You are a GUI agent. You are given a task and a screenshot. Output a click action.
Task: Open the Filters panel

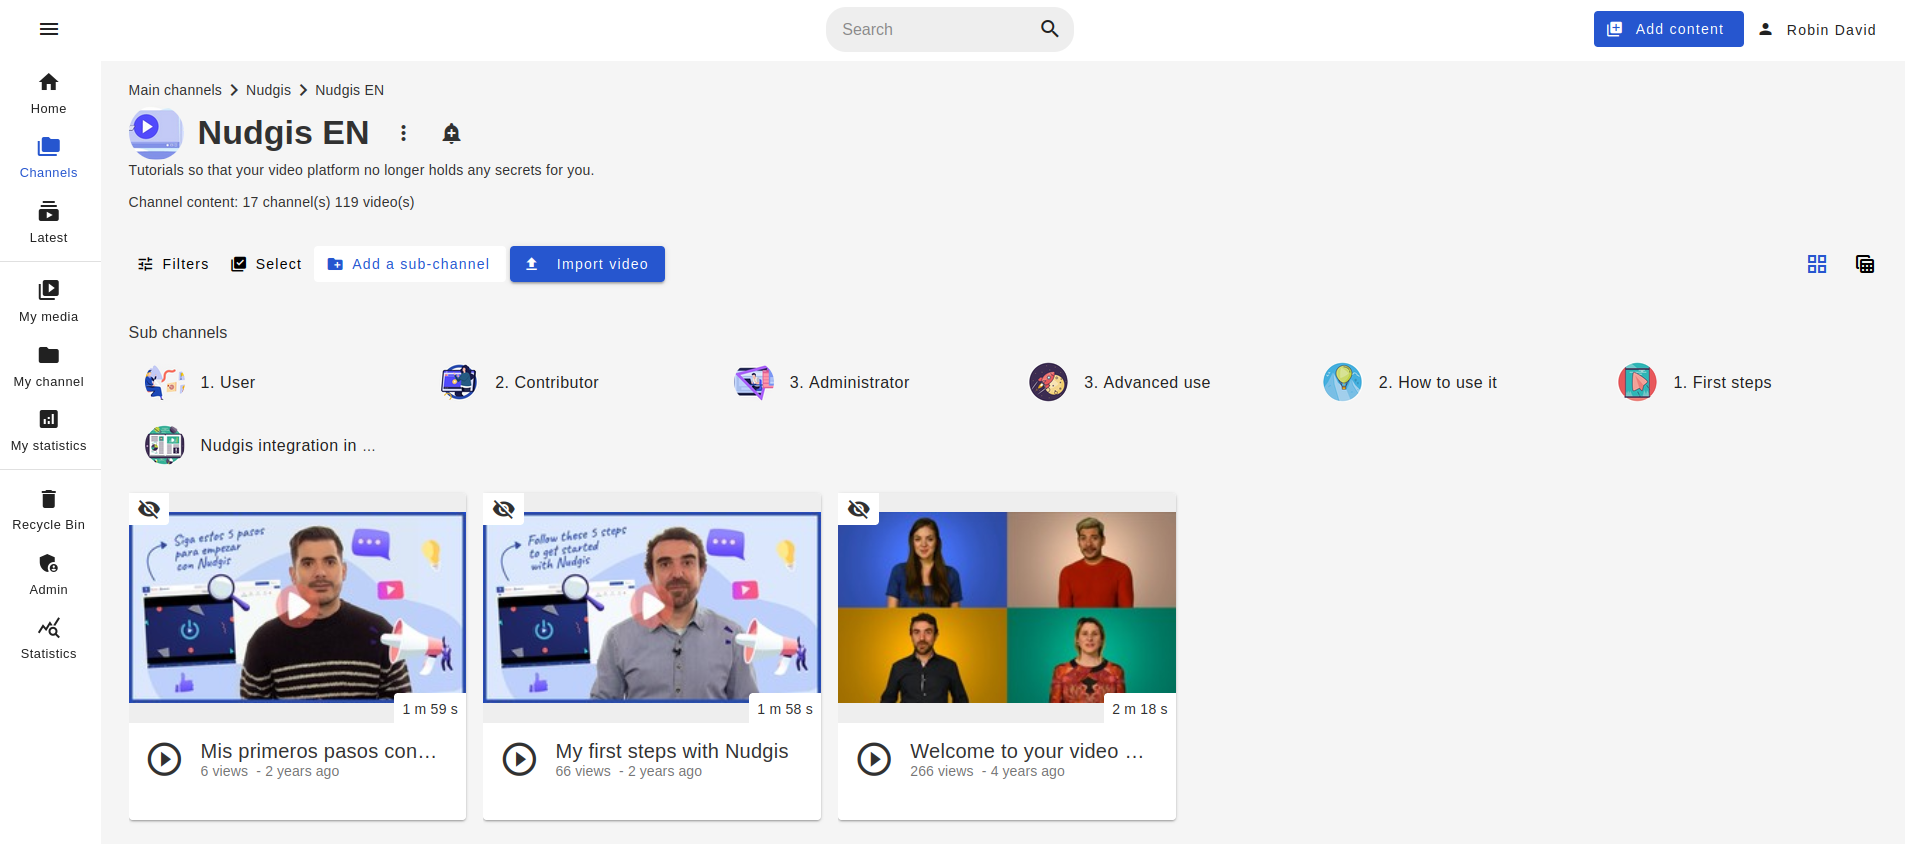(x=173, y=264)
